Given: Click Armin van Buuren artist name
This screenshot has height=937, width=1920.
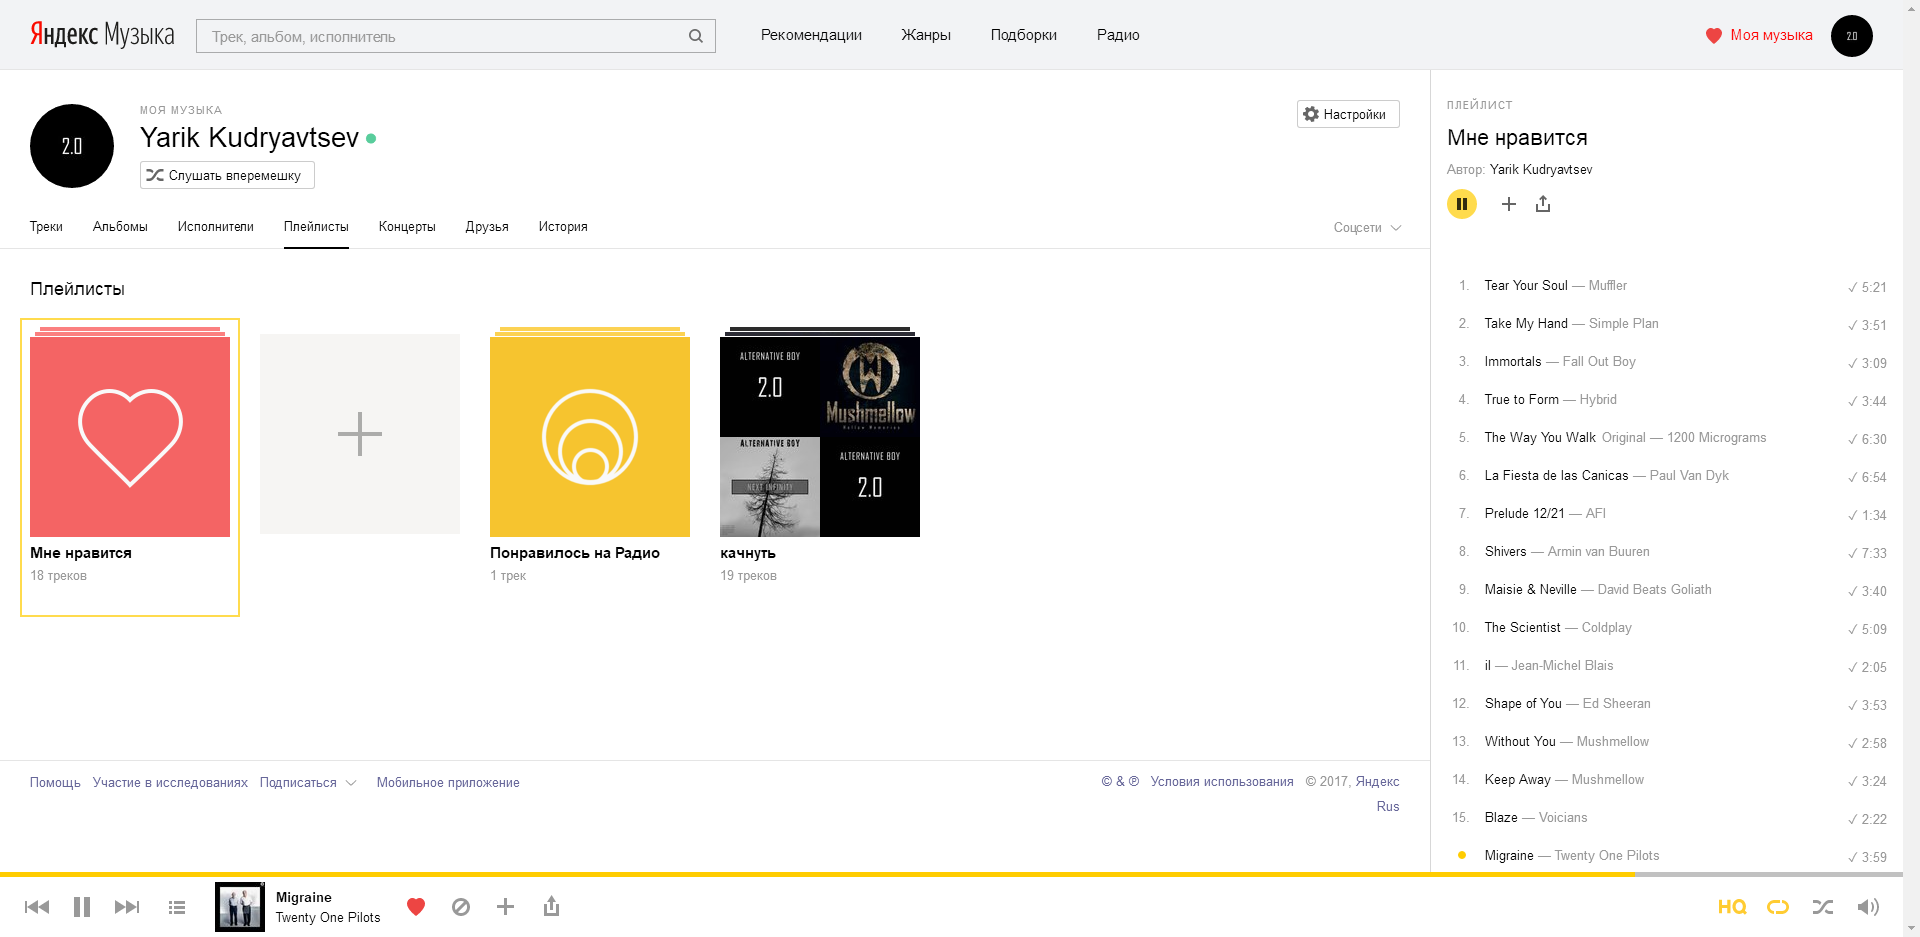Looking at the screenshot, I should click(1599, 552).
